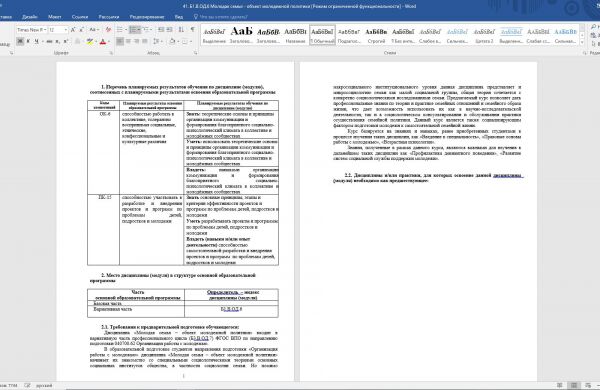Apply paragraph shading with the paint bucket
This screenshot has height=390, width=600.
click(x=172, y=41)
